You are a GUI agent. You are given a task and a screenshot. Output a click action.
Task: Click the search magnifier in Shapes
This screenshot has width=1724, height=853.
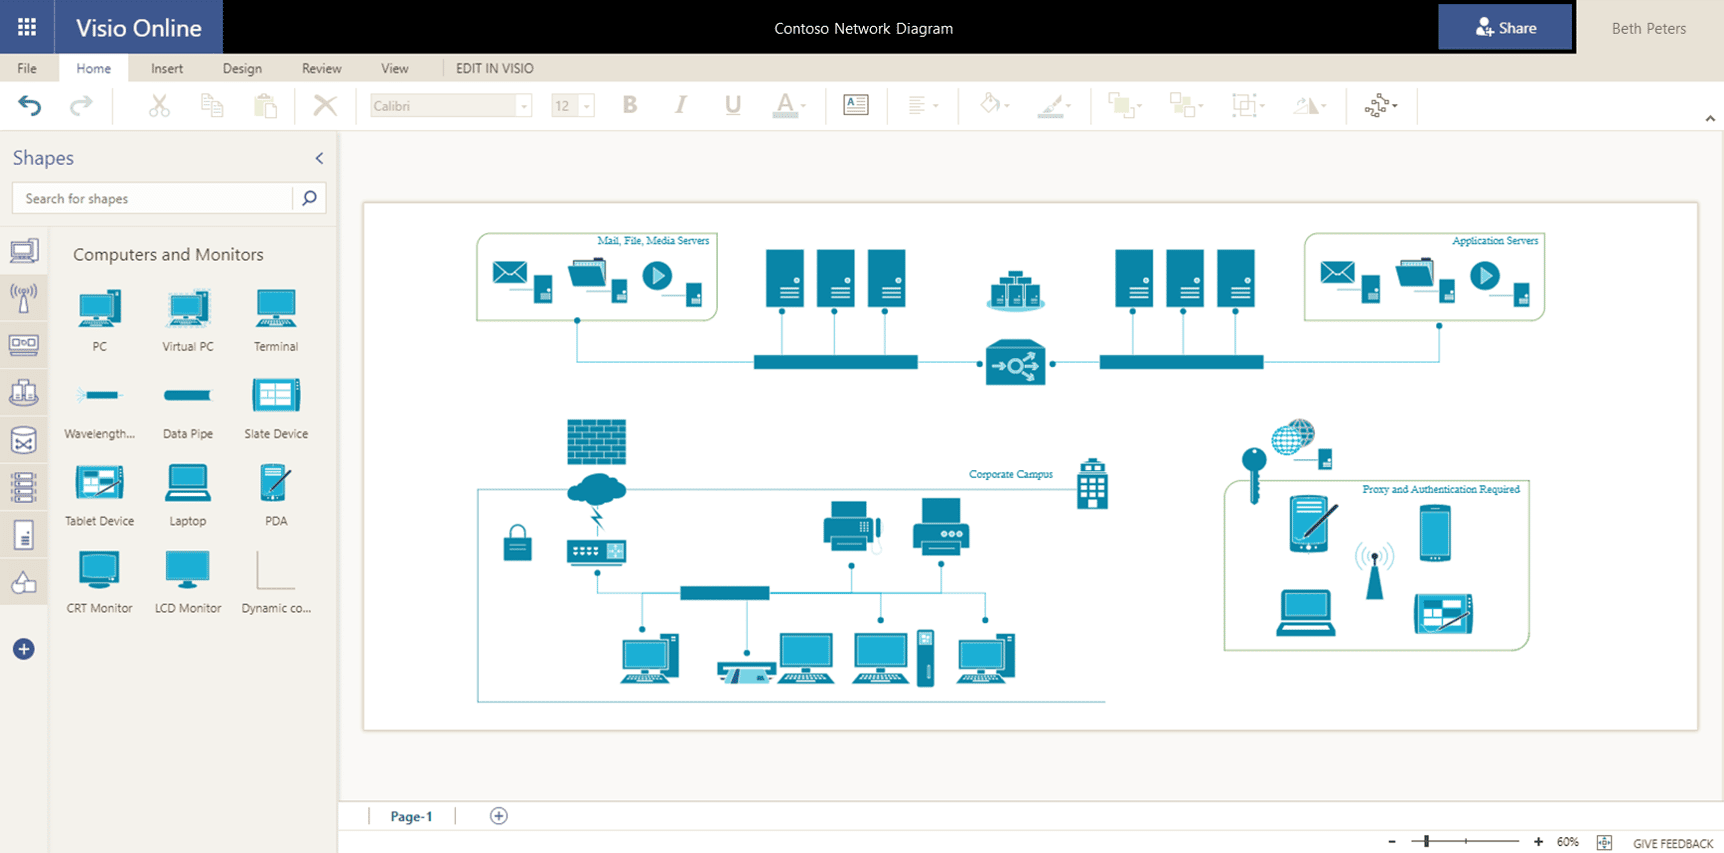(x=309, y=198)
